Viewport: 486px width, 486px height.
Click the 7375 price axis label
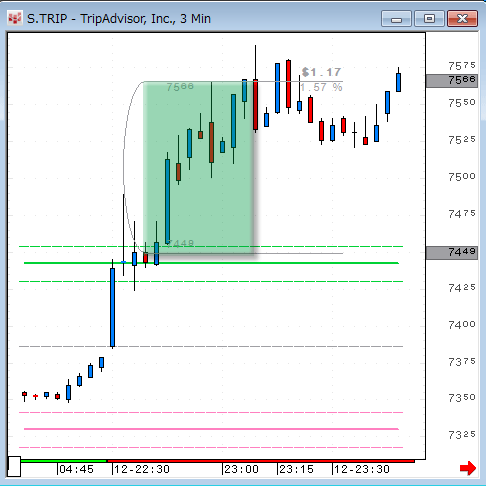[462, 361]
